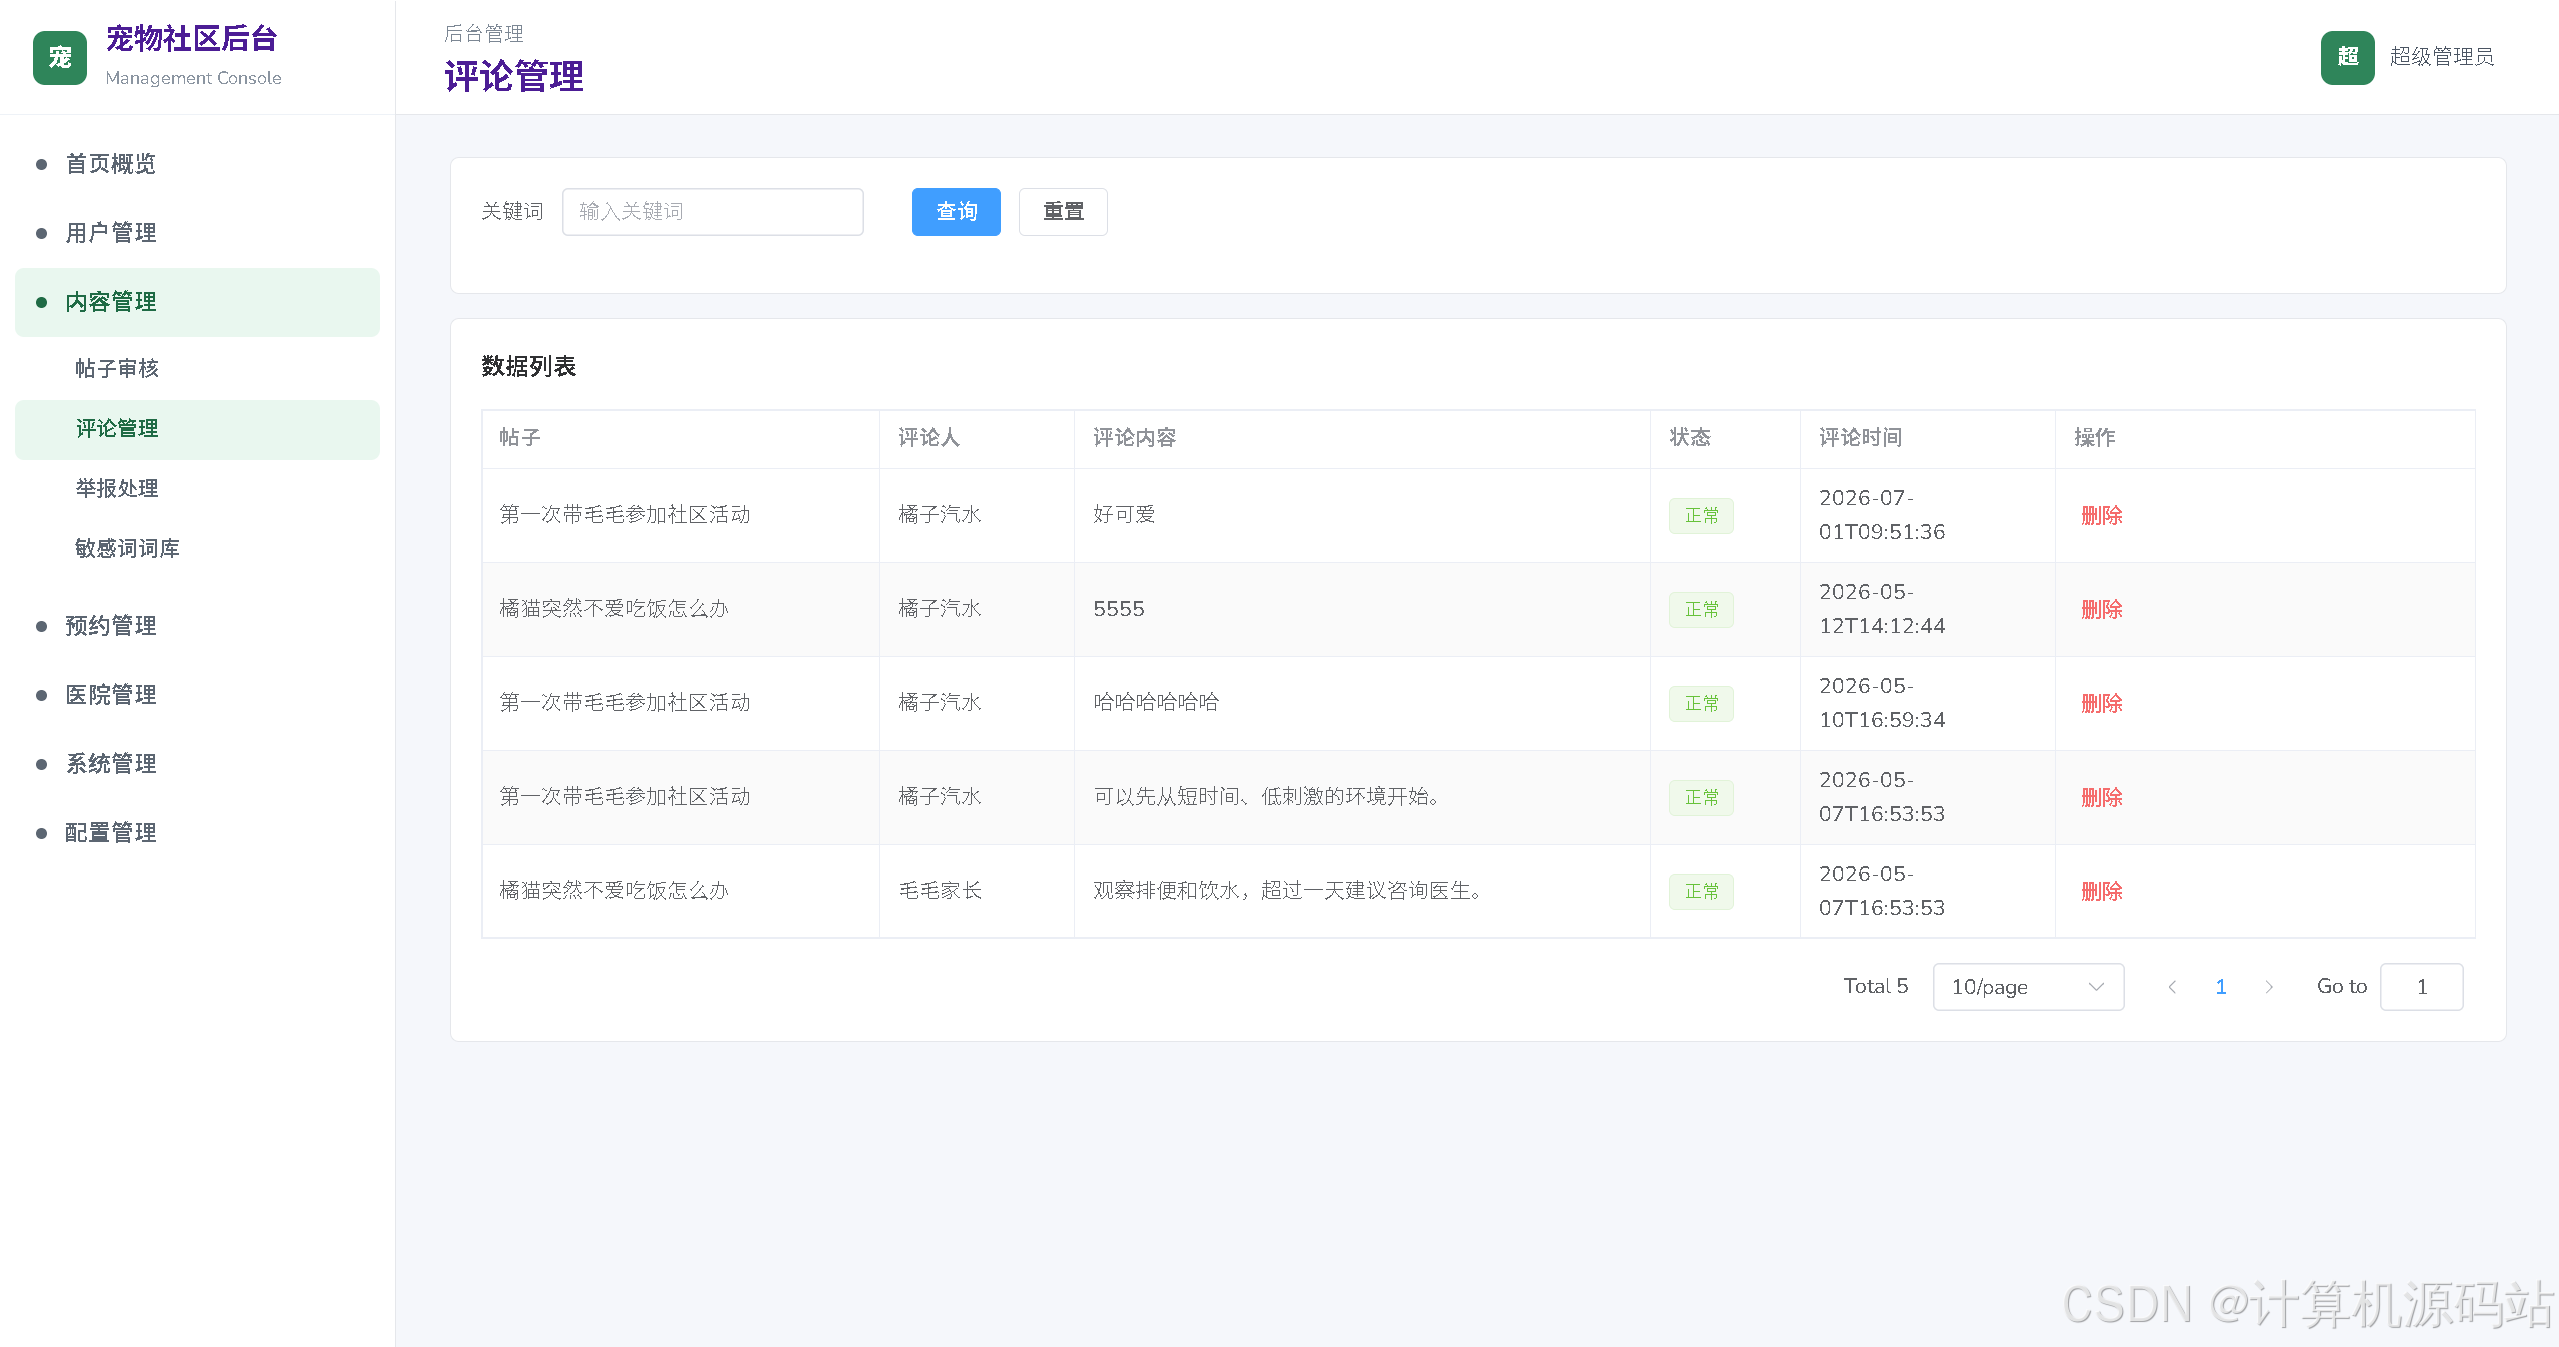Click page number 1
2559x1347 pixels.
[x=2220, y=987]
